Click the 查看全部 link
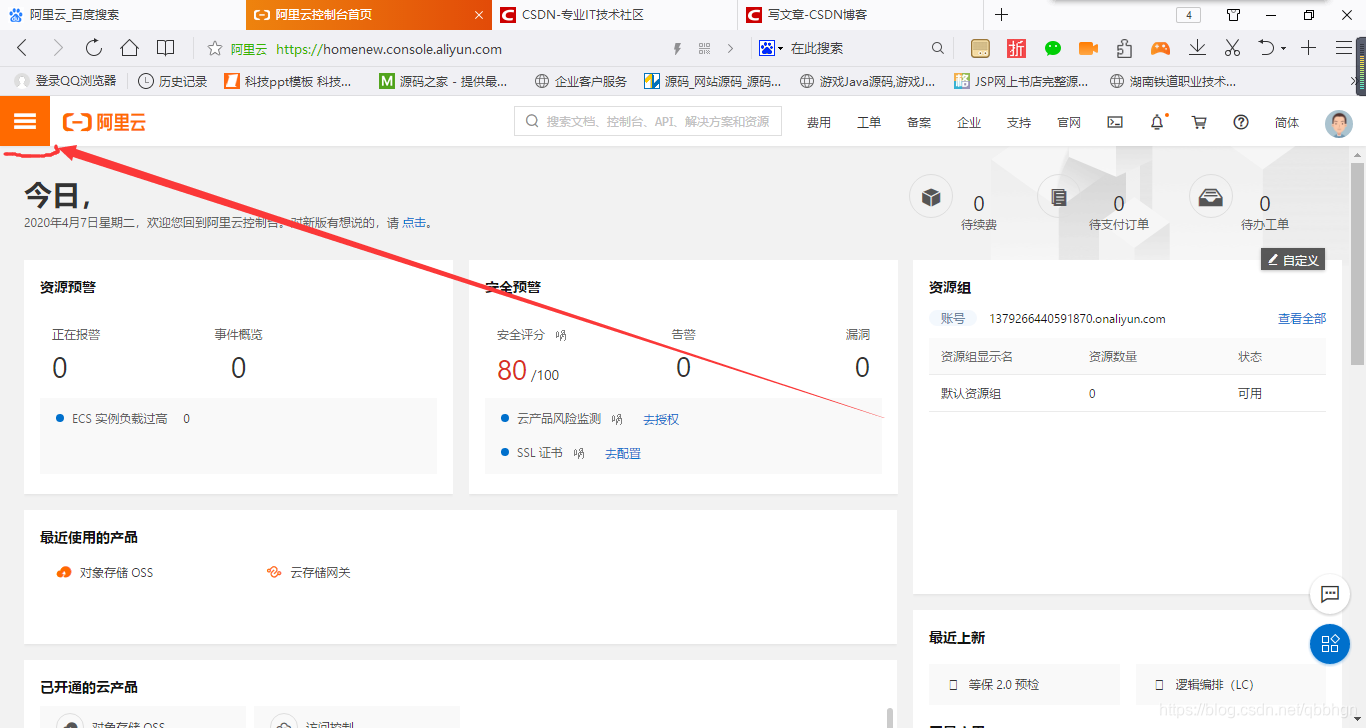 tap(1302, 318)
